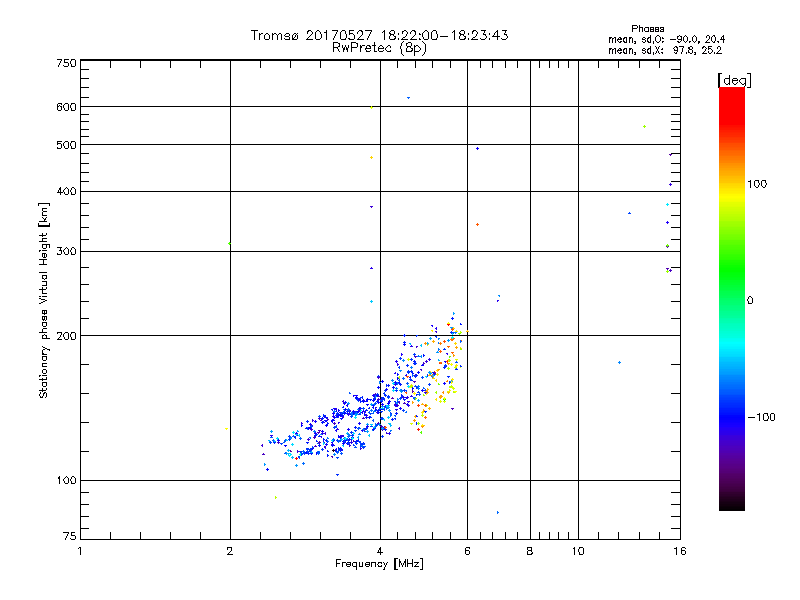The width and height of the screenshot is (800, 600).
Task: Click the blue data point above 600 km
Action: tap(408, 98)
